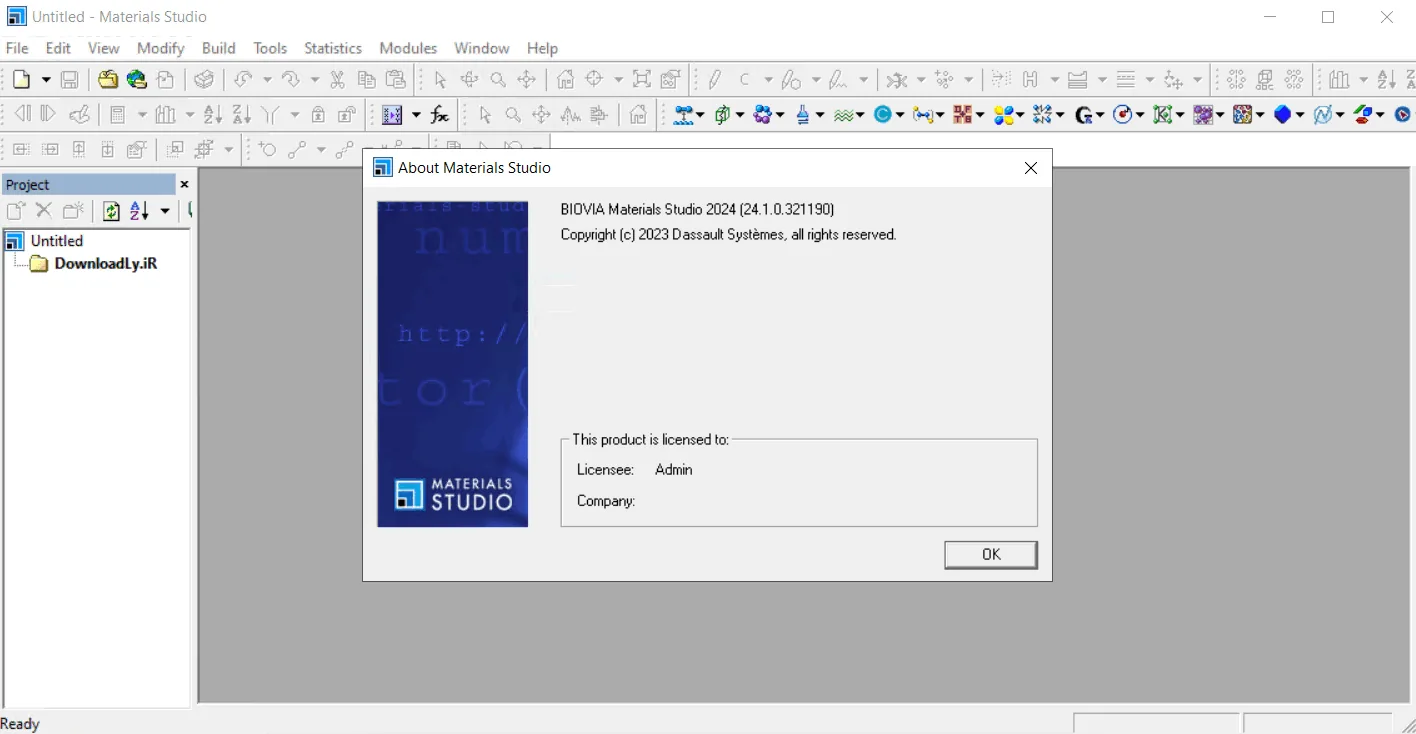Click the fx function icon

[x=440, y=115]
